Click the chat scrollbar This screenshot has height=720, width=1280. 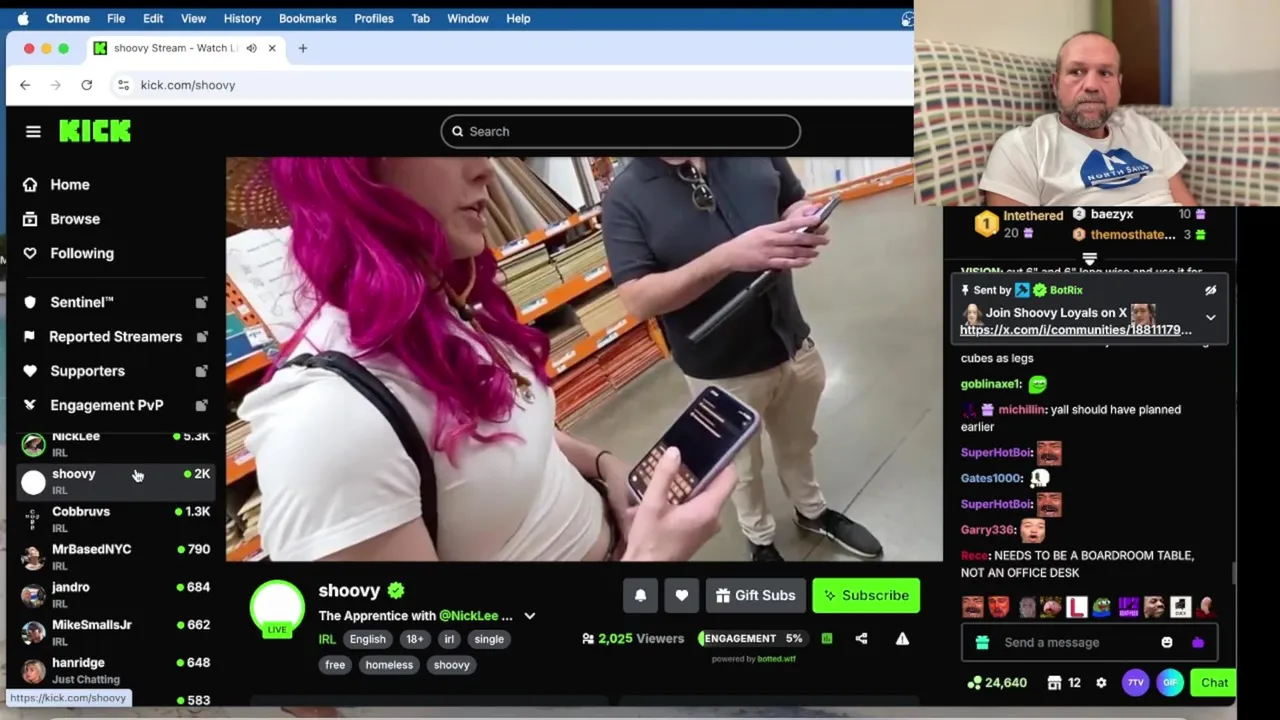pos(1234,572)
